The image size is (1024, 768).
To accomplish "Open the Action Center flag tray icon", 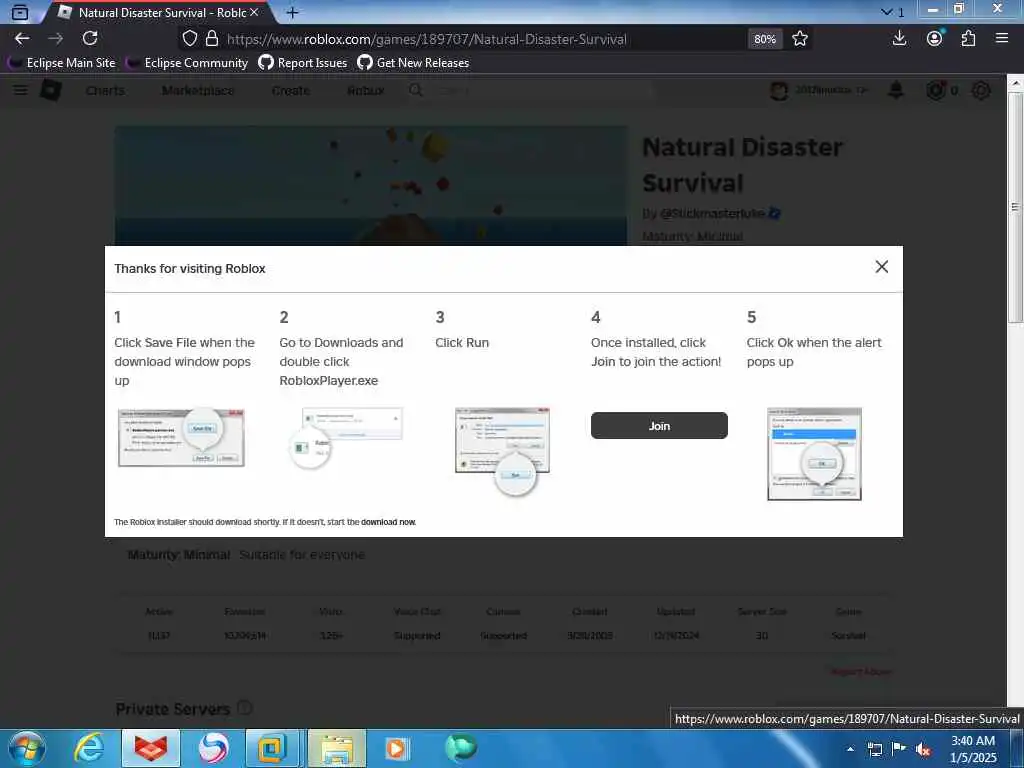I will (x=899, y=748).
